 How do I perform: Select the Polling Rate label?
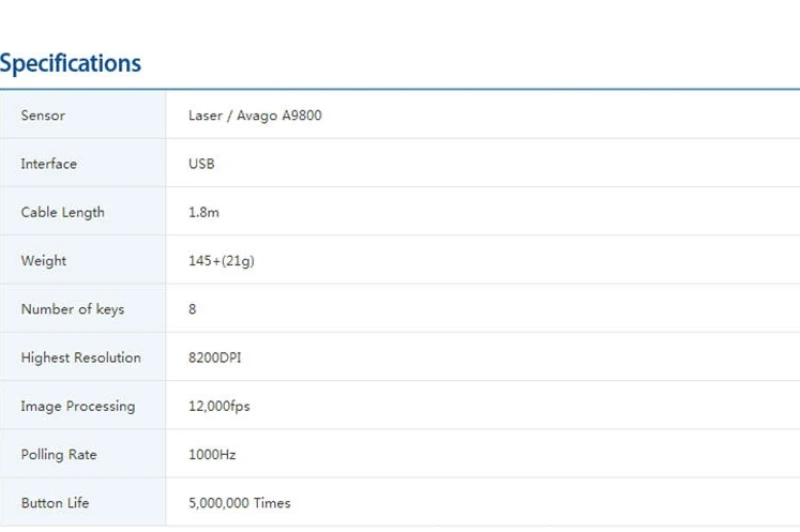click(x=59, y=454)
